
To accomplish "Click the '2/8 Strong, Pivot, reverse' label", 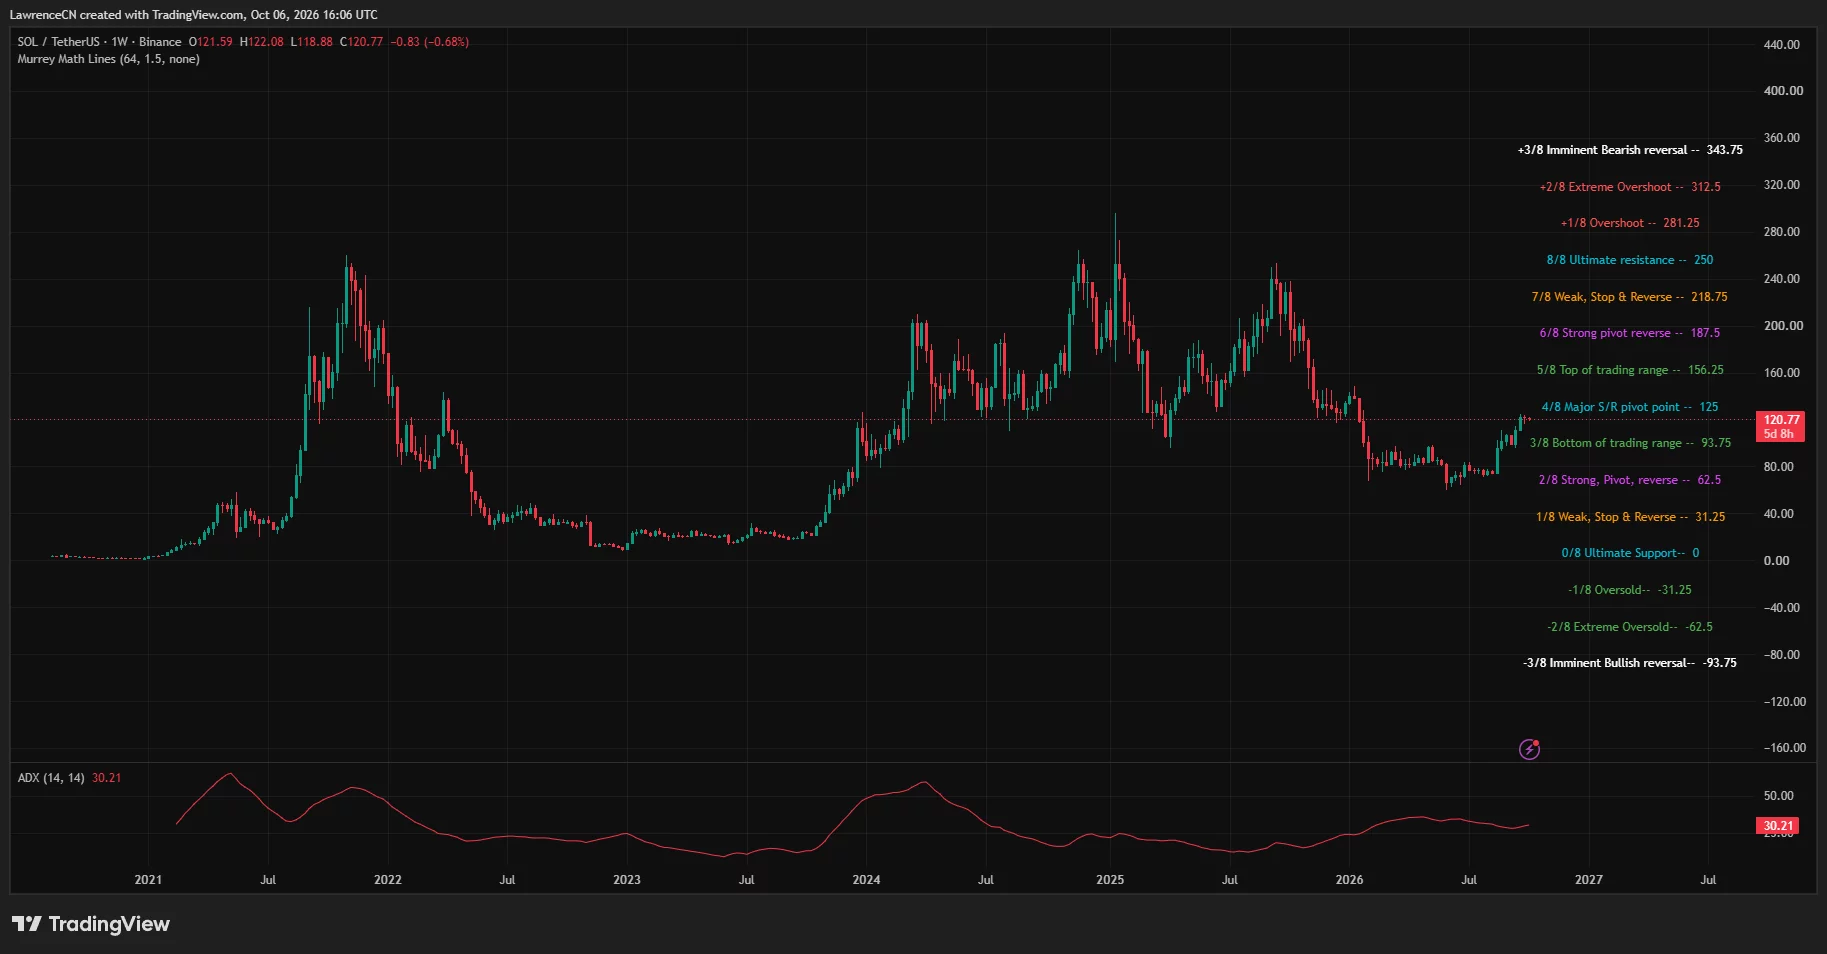I will tap(1630, 480).
